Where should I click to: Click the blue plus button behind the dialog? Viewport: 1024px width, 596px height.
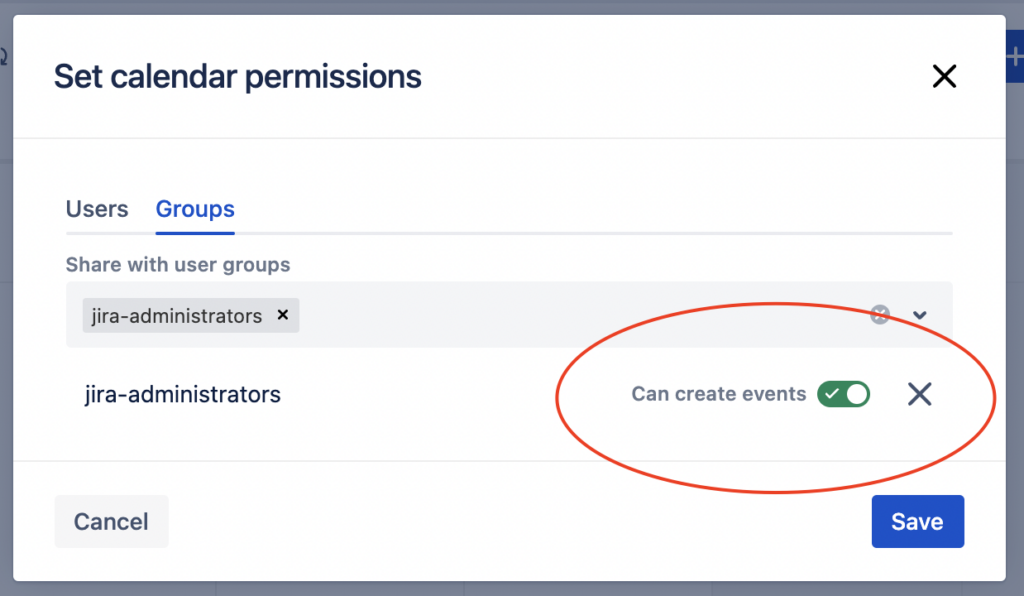click(x=1014, y=56)
